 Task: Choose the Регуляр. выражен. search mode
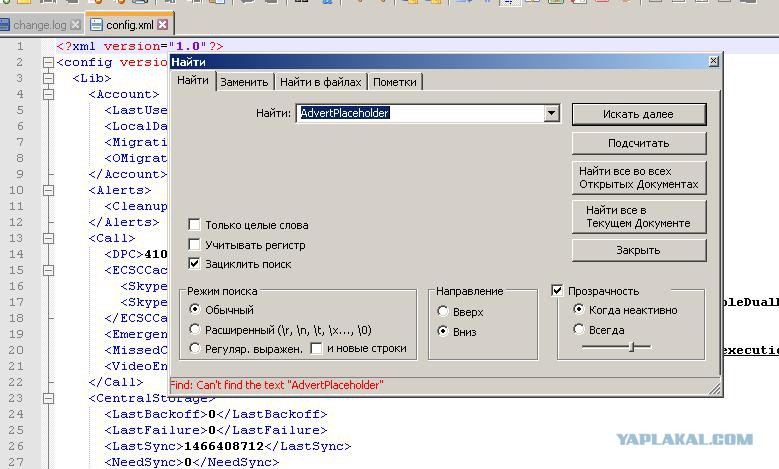tap(195, 348)
